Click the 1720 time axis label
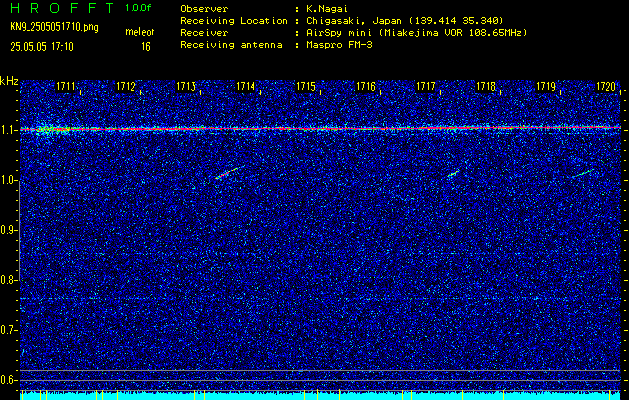This screenshot has width=629, height=400. click(606, 86)
